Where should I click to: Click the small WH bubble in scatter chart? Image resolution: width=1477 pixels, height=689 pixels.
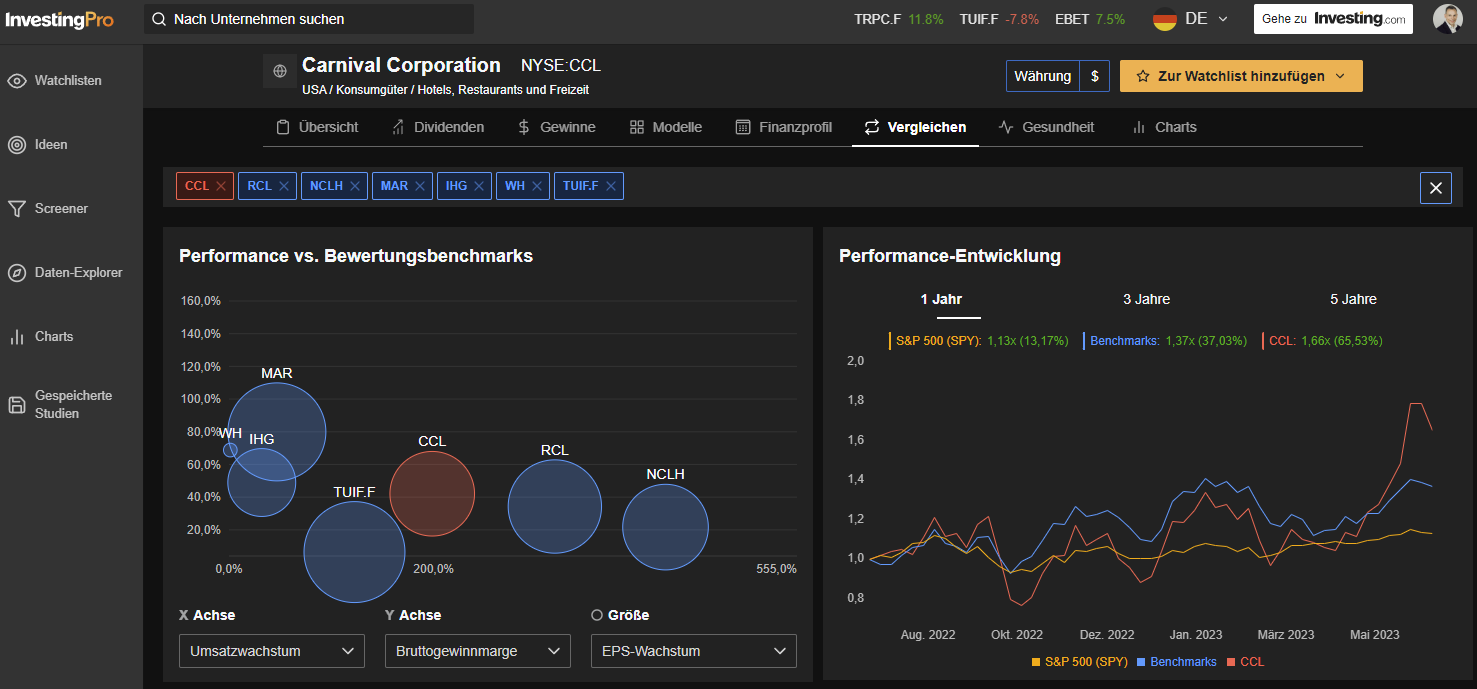click(x=230, y=450)
